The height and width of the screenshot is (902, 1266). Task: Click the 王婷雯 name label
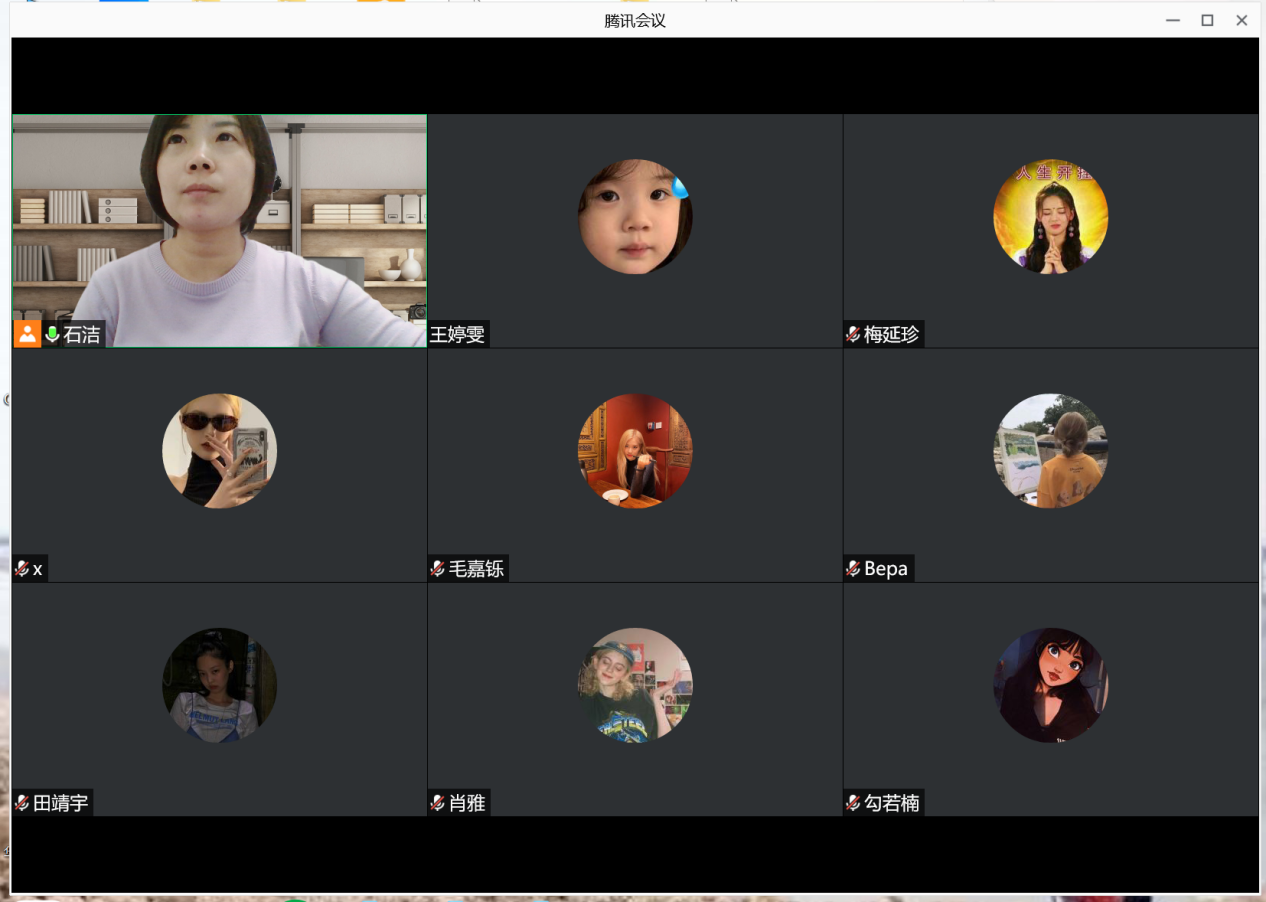coord(458,335)
